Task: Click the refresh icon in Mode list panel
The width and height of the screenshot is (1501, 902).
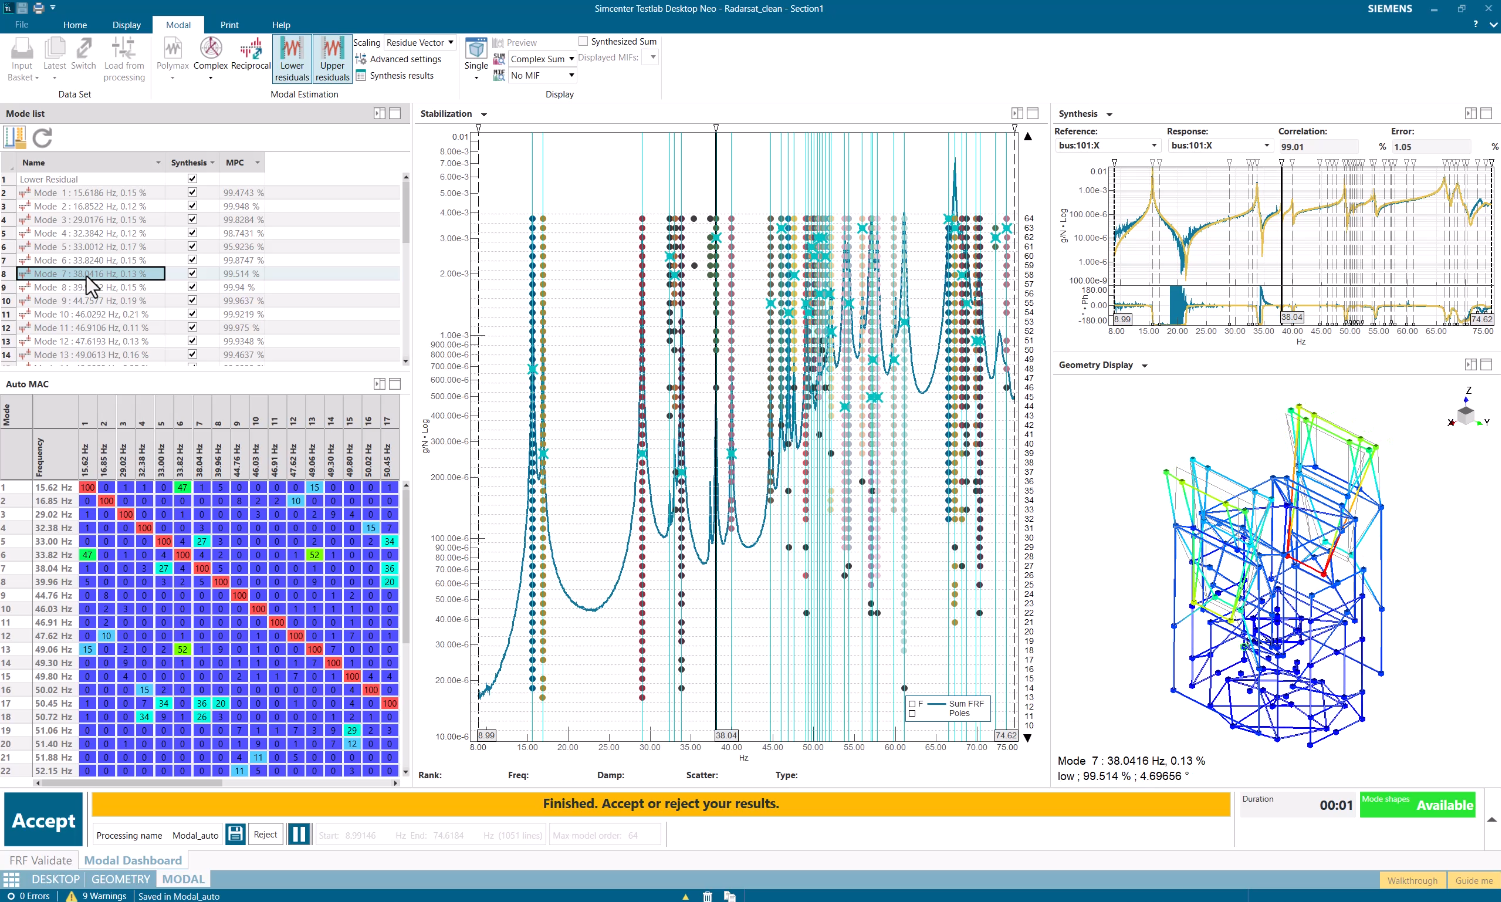Action: coord(41,137)
